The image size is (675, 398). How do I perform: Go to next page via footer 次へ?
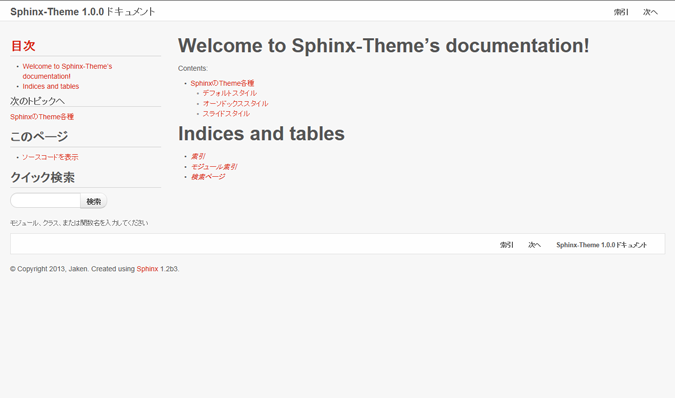(x=534, y=245)
